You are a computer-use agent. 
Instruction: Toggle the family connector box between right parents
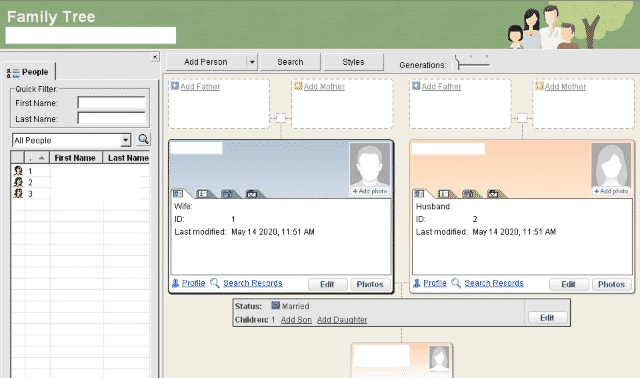pyautogui.click(x=522, y=118)
